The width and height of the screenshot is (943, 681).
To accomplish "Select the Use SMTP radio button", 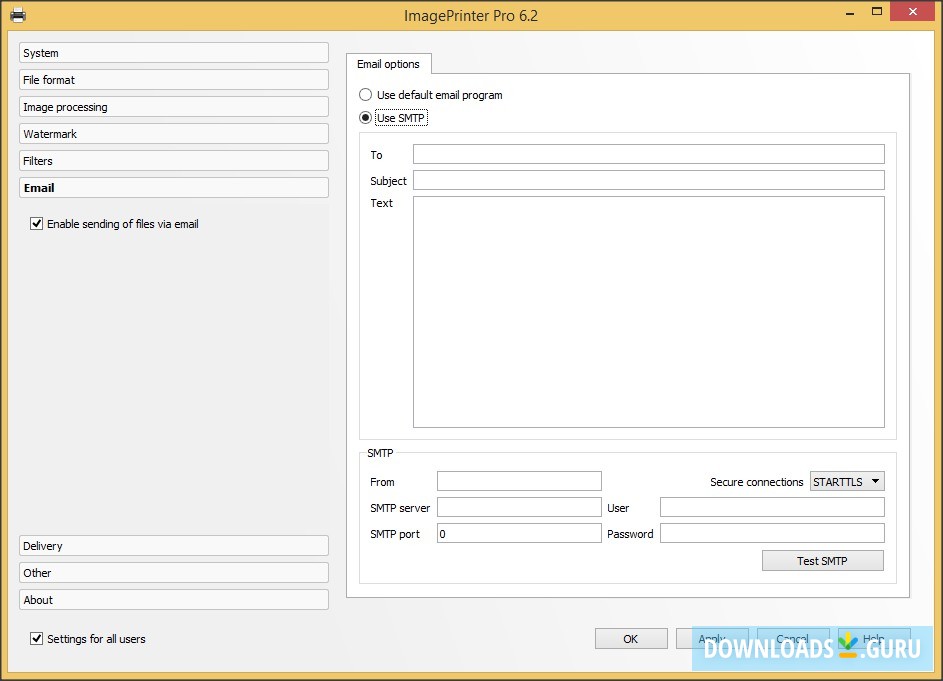I will (x=365, y=117).
